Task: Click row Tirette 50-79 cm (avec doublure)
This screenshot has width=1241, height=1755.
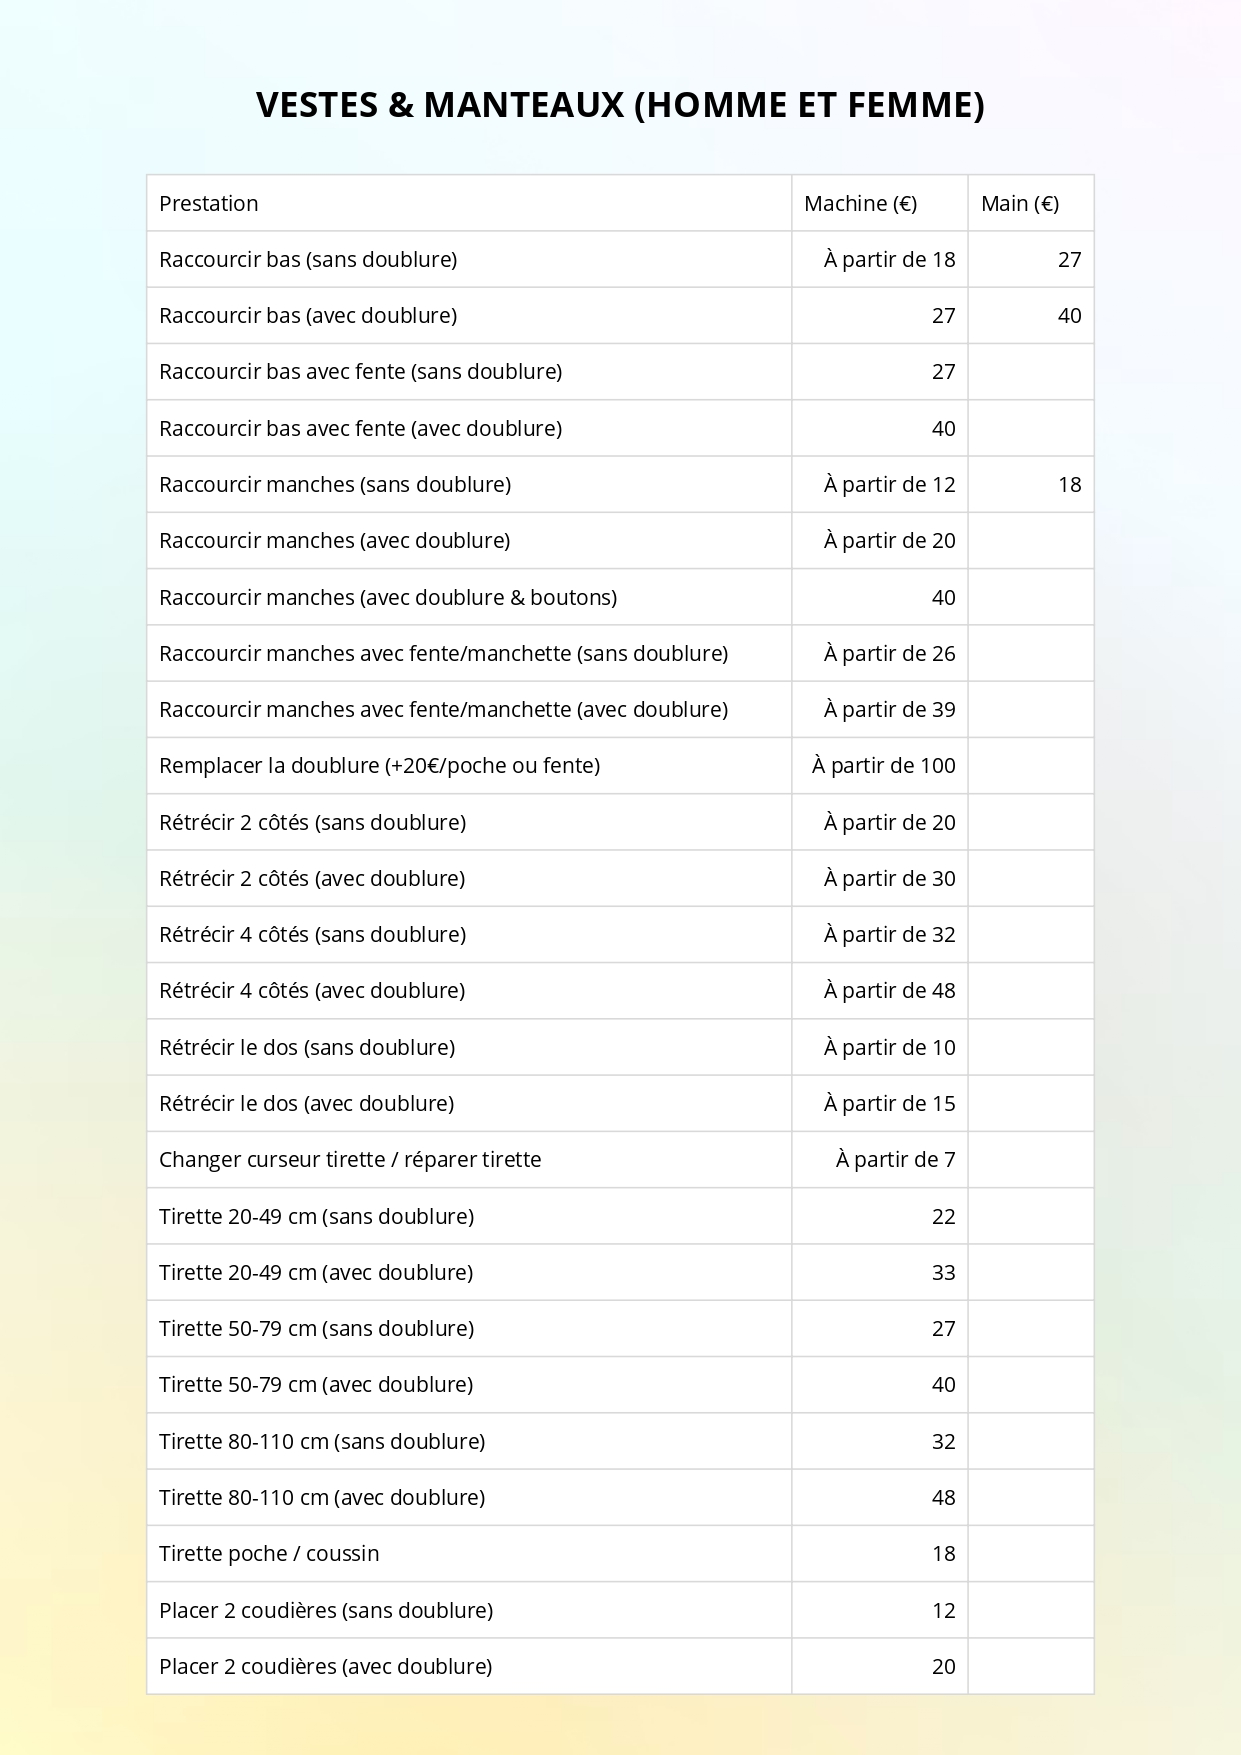Action: point(620,1384)
